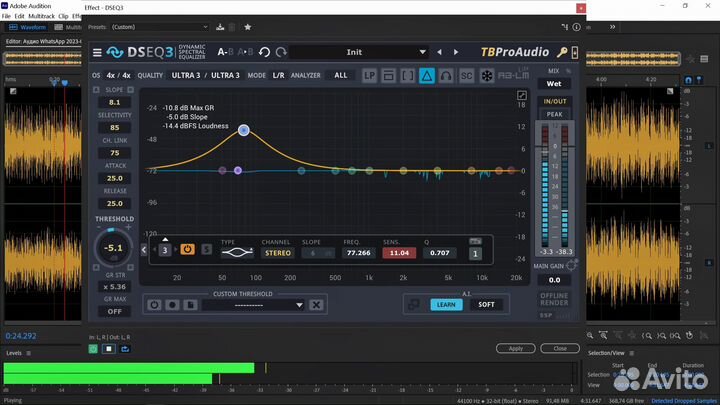This screenshot has height=405, width=720.
Task: Click the redo arrow icon
Action: pos(282,52)
